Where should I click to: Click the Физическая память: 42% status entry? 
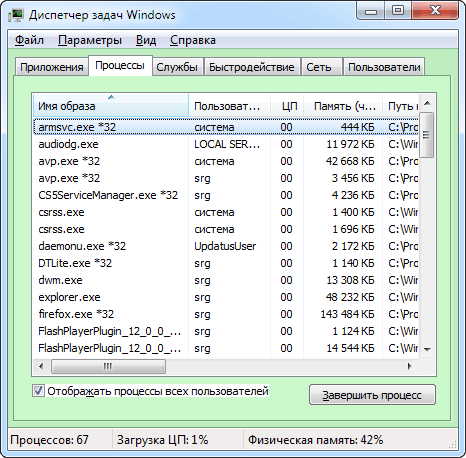[x=315, y=440]
